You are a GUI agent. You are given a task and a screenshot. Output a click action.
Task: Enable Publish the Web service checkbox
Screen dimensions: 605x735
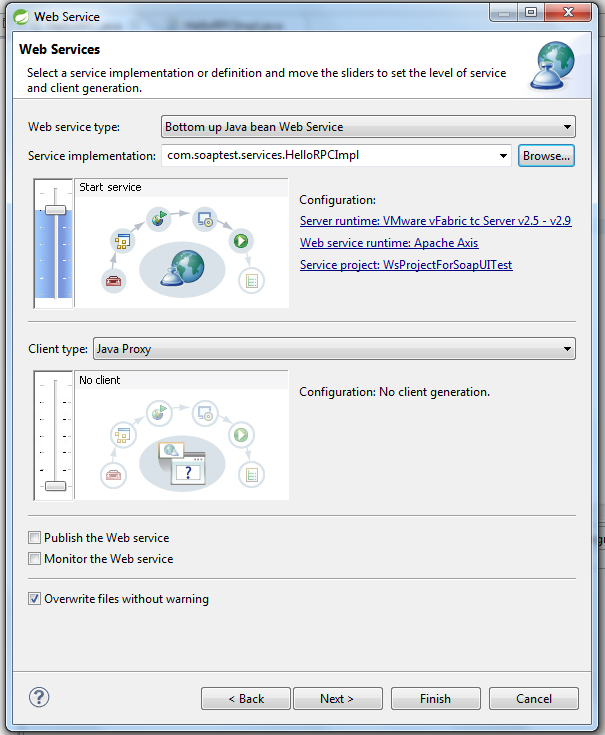point(34,538)
